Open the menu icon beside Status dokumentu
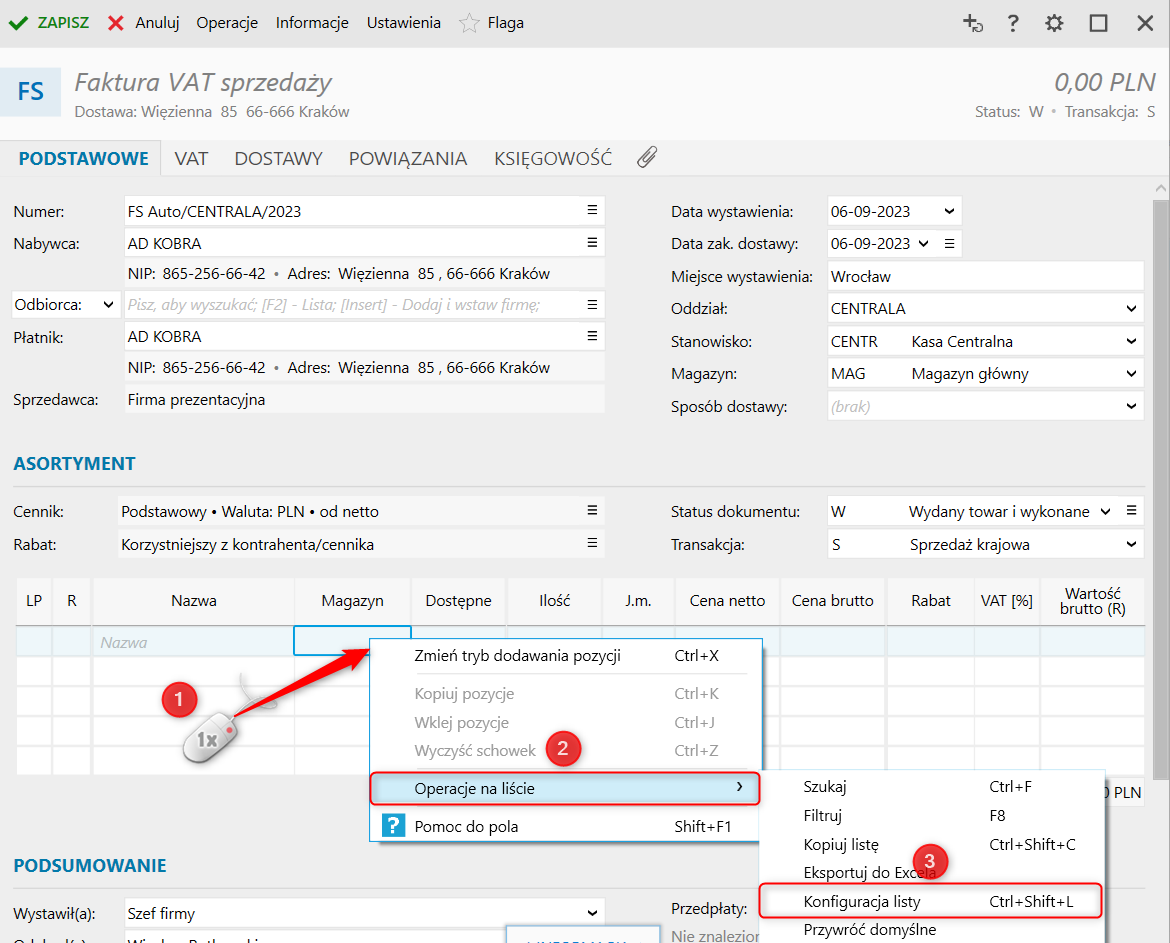Screen dimensions: 1170x943 [x=1131, y=511]
